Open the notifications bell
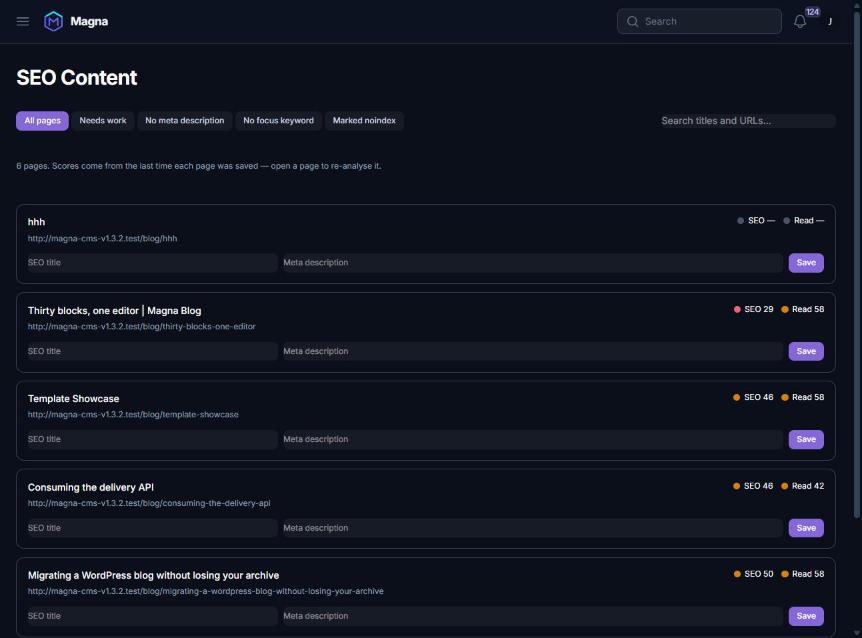Image resolution: width=862 pixels, height=638 pixels. [800, 21]
